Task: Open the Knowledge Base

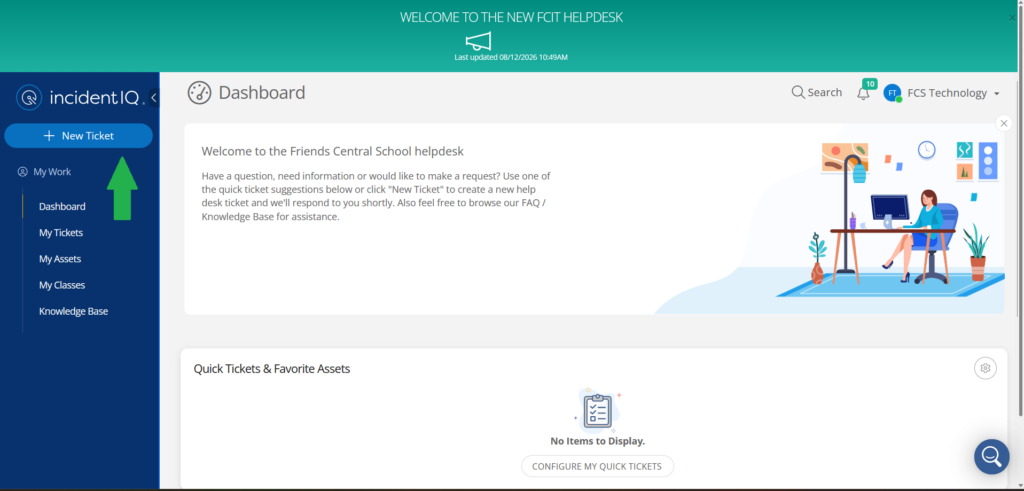Action: (x=73, y=311)
